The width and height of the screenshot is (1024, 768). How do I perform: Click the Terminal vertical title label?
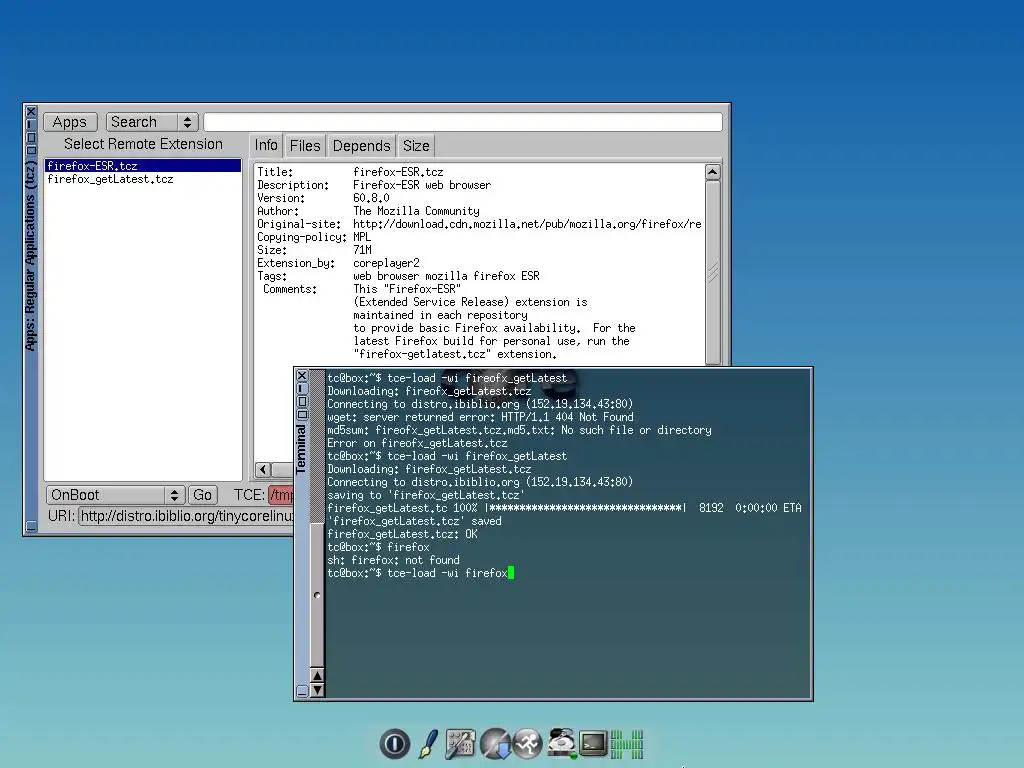coord(301,449)
